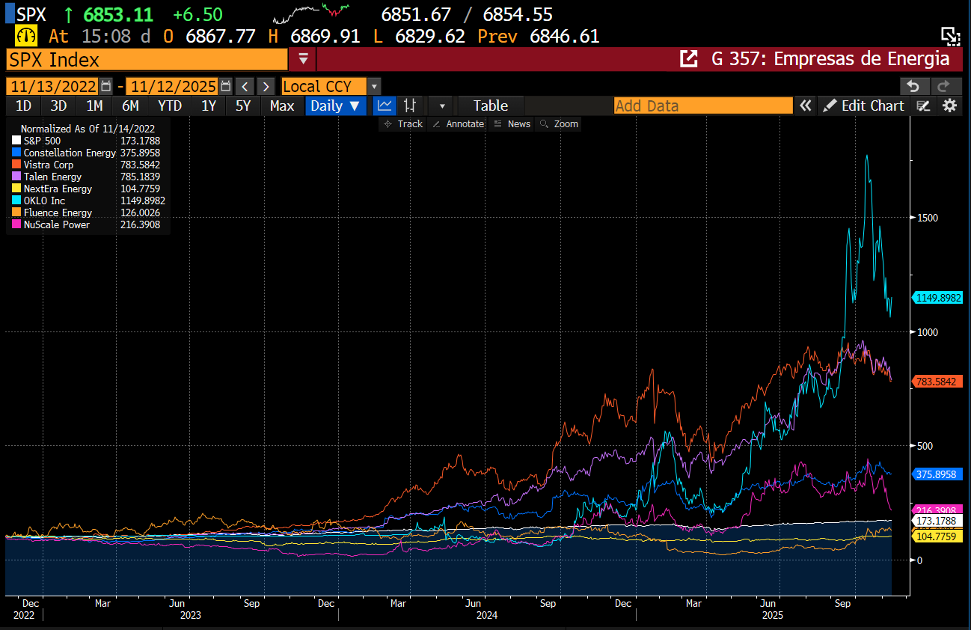Click the 104.7759 NextEra axis value label
The image size is (972, 631).
point(937,536)
